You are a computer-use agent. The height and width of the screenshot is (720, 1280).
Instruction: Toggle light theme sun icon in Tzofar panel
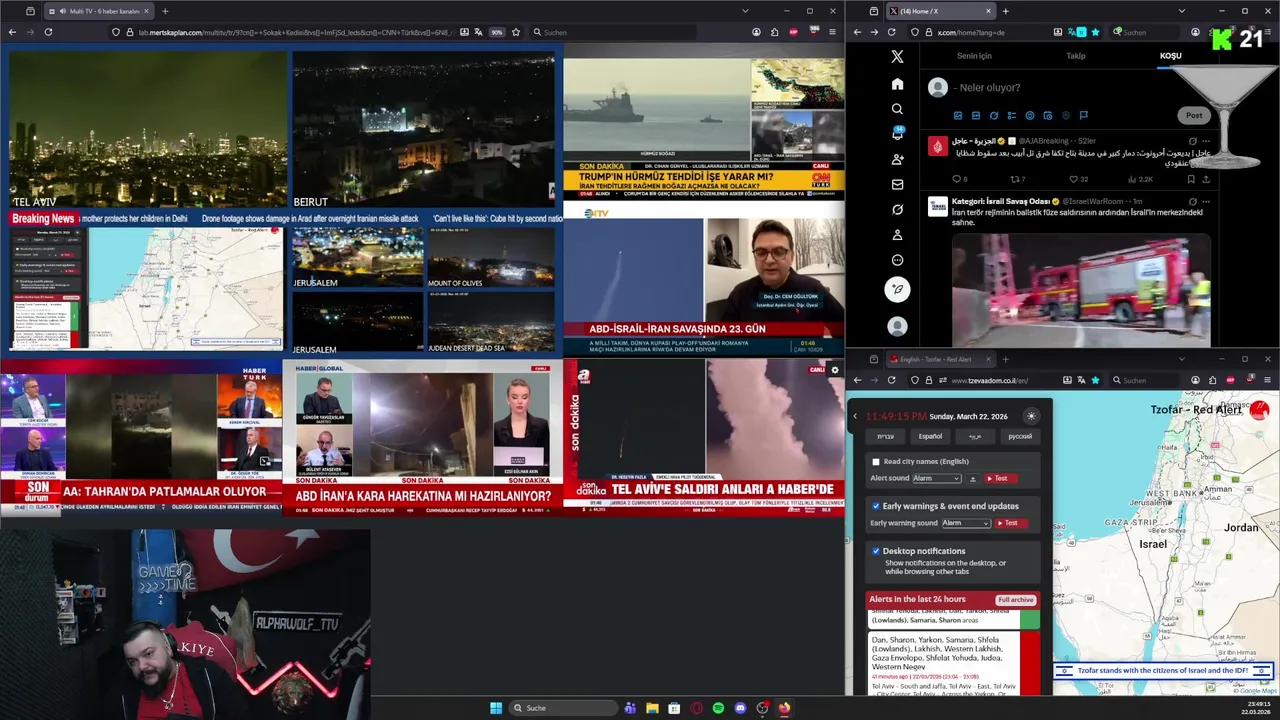click(1031, 416)
